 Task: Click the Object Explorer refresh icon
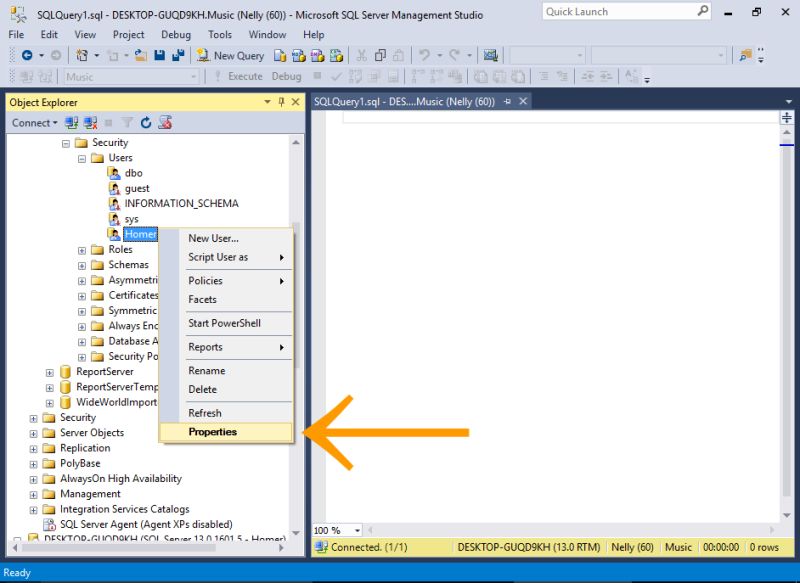coord(147,122)
